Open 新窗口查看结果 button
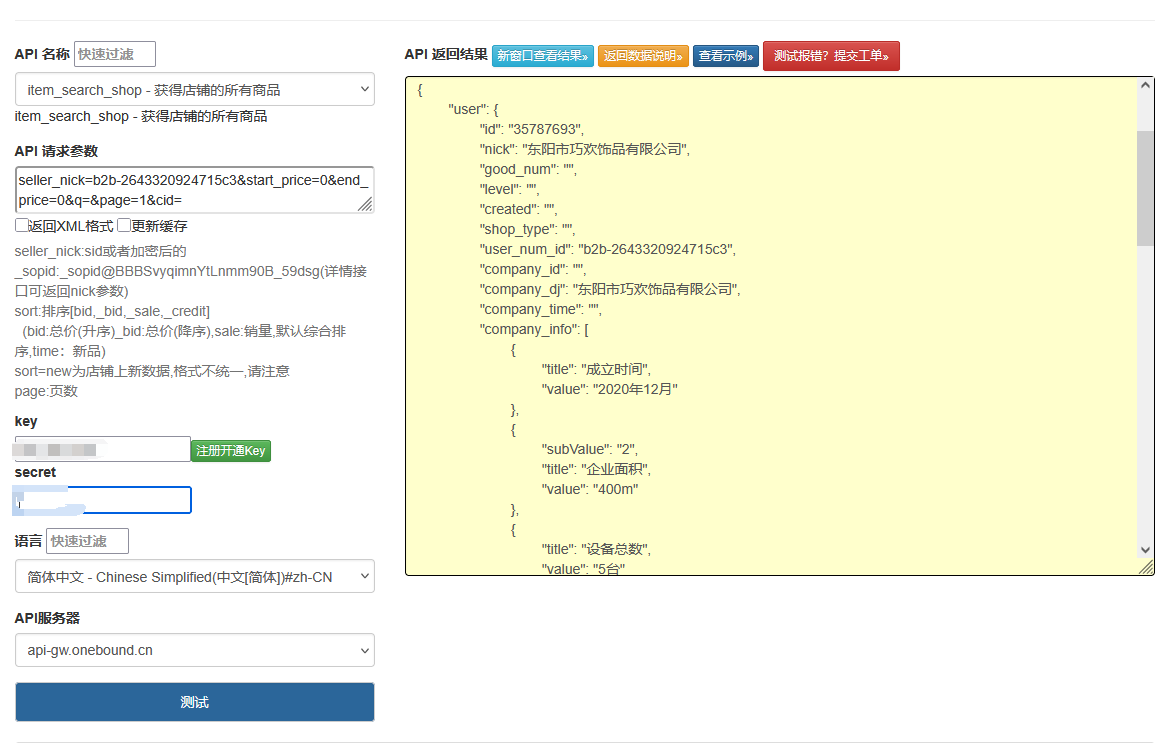Image resolution: width=1171 pixels, height=743 pixels. [x=543, y=56]
